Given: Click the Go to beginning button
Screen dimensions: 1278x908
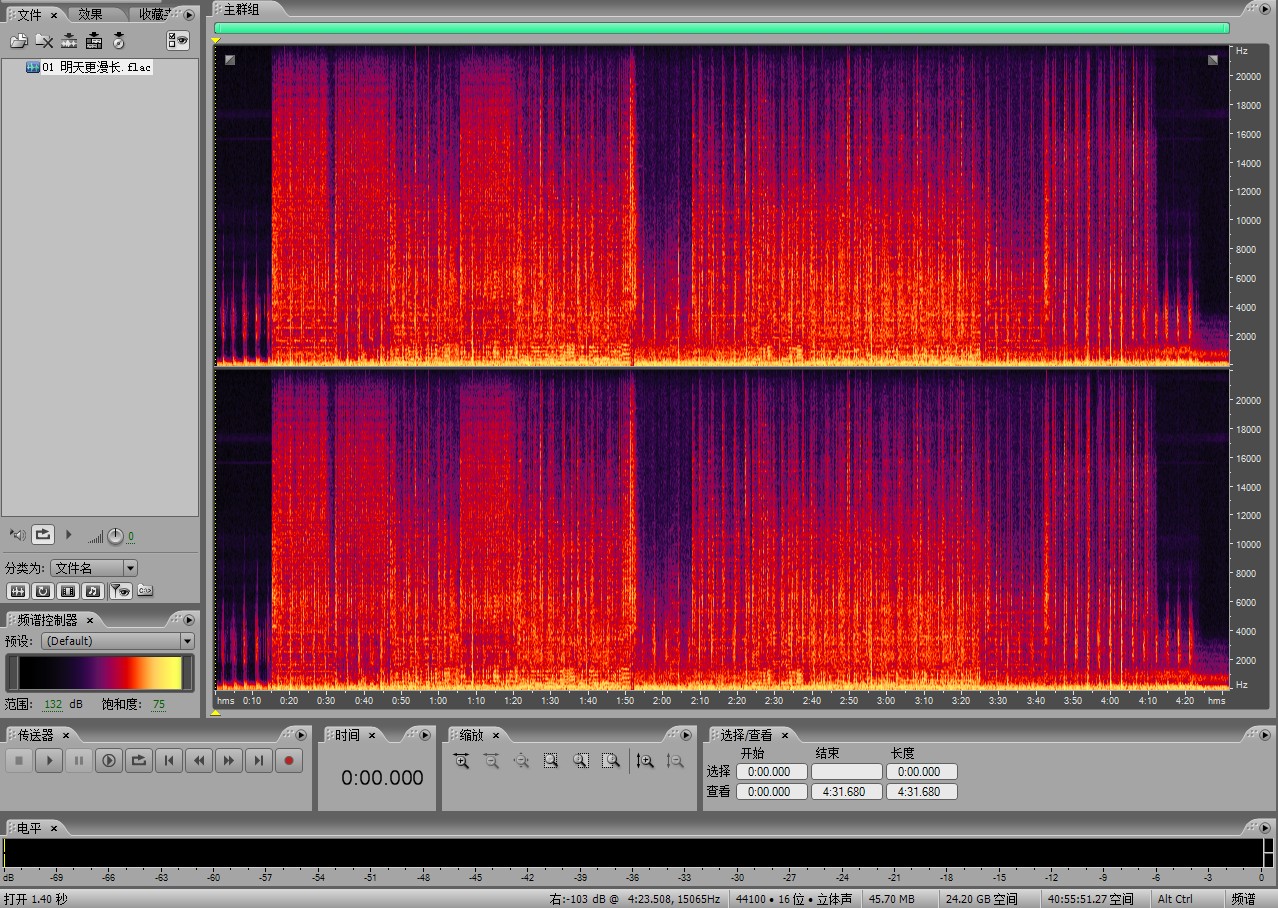Looking at the screenshot, I should pyautogui.click(x=169, y=761).
